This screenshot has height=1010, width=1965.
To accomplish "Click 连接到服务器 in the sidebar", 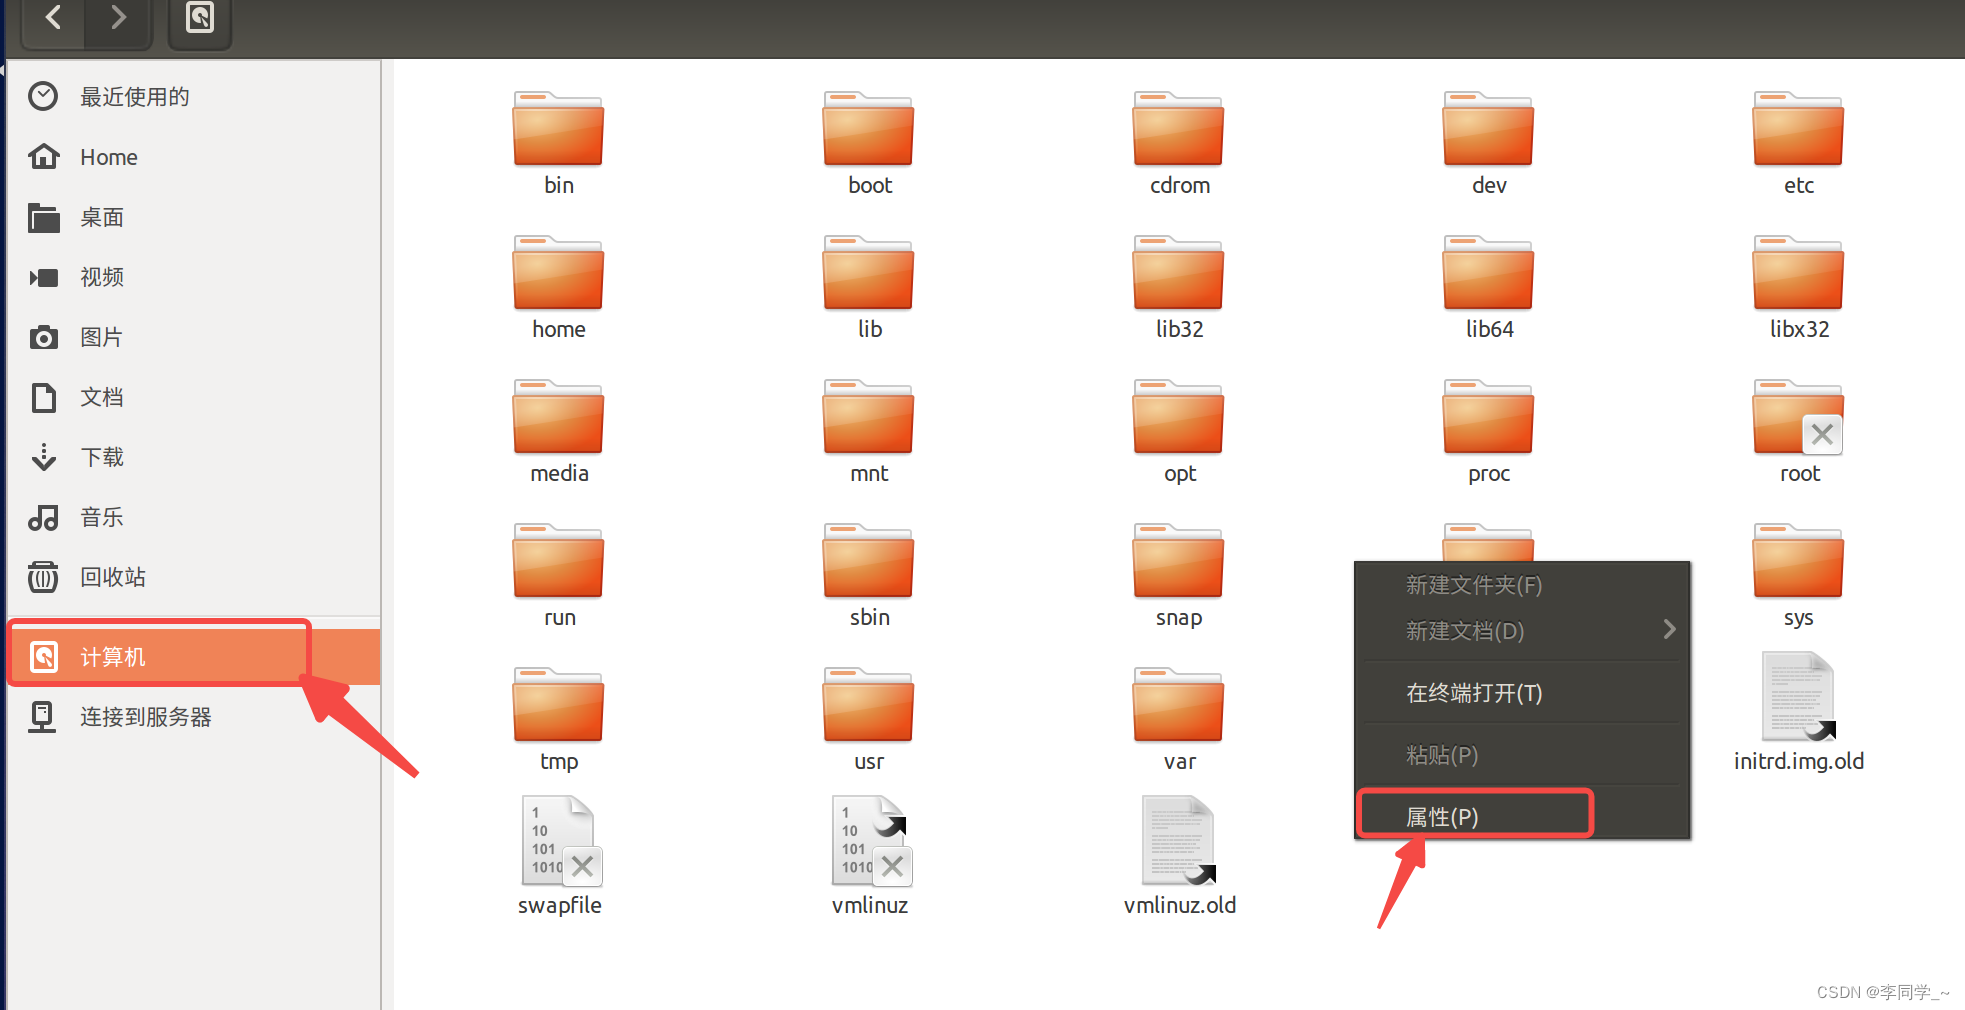I will point(146,716).
